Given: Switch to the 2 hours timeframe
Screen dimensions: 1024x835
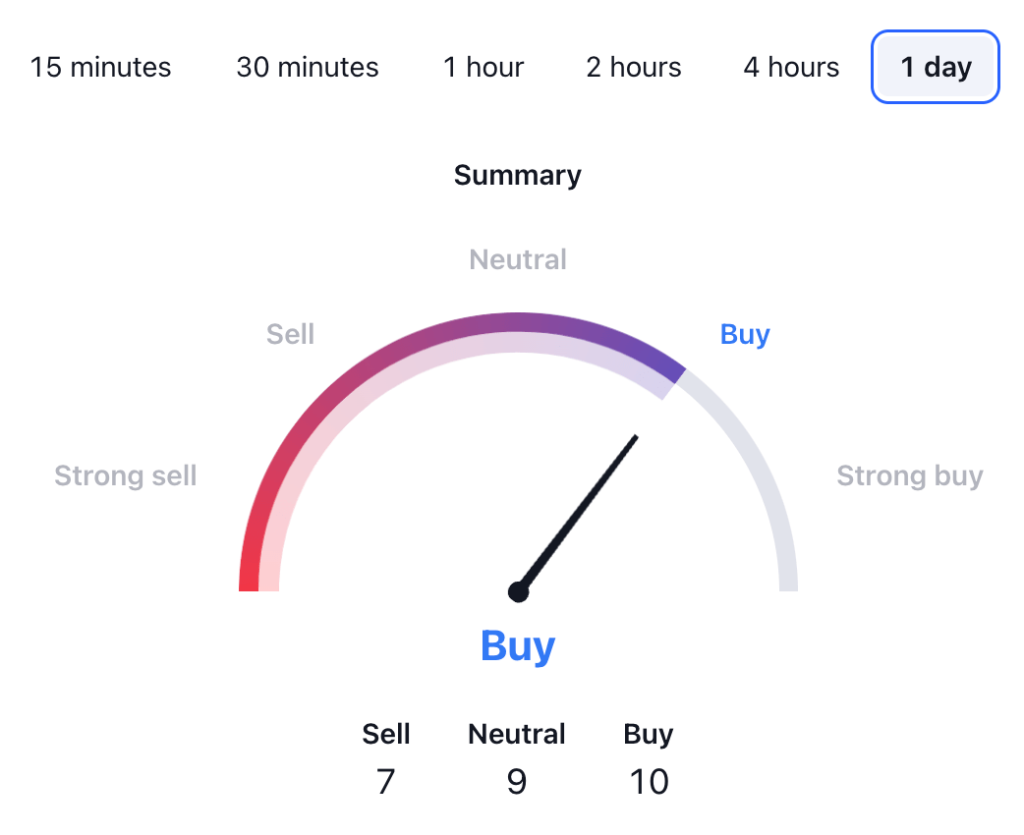Looking at the screenshot, I should point(634,68).
